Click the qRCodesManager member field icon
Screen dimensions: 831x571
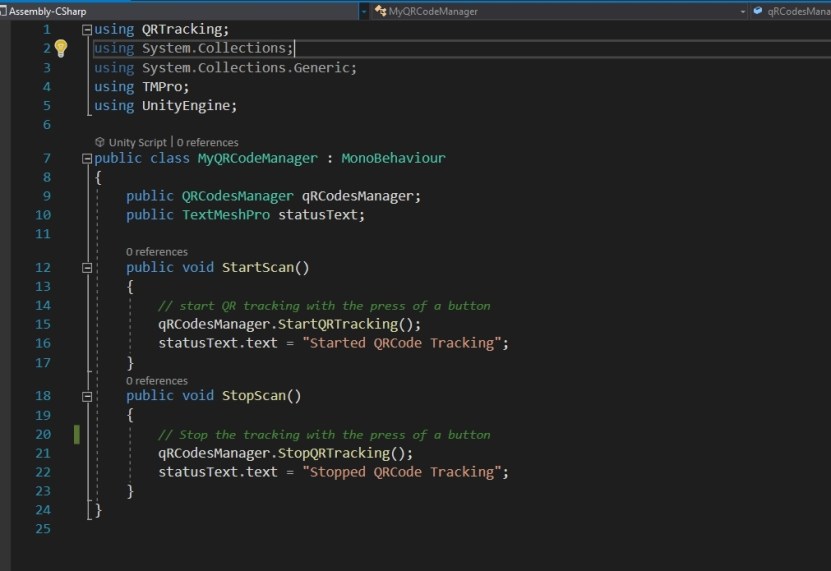coord(758,11)
